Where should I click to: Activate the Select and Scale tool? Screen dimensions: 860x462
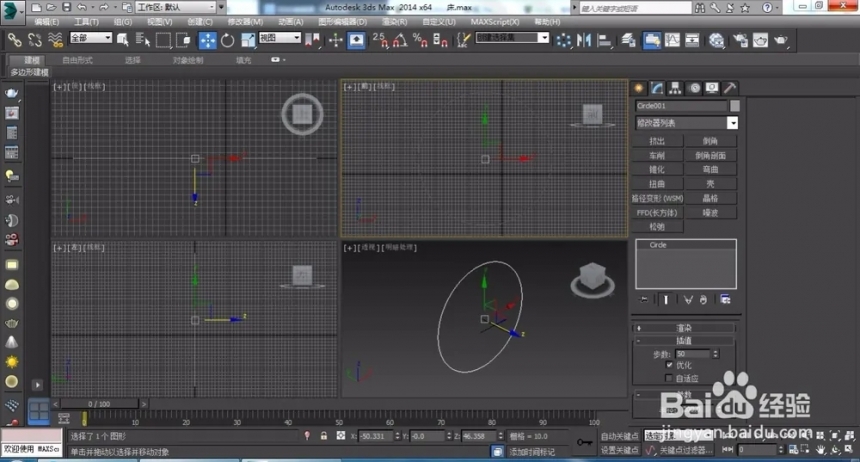point(248,40)
